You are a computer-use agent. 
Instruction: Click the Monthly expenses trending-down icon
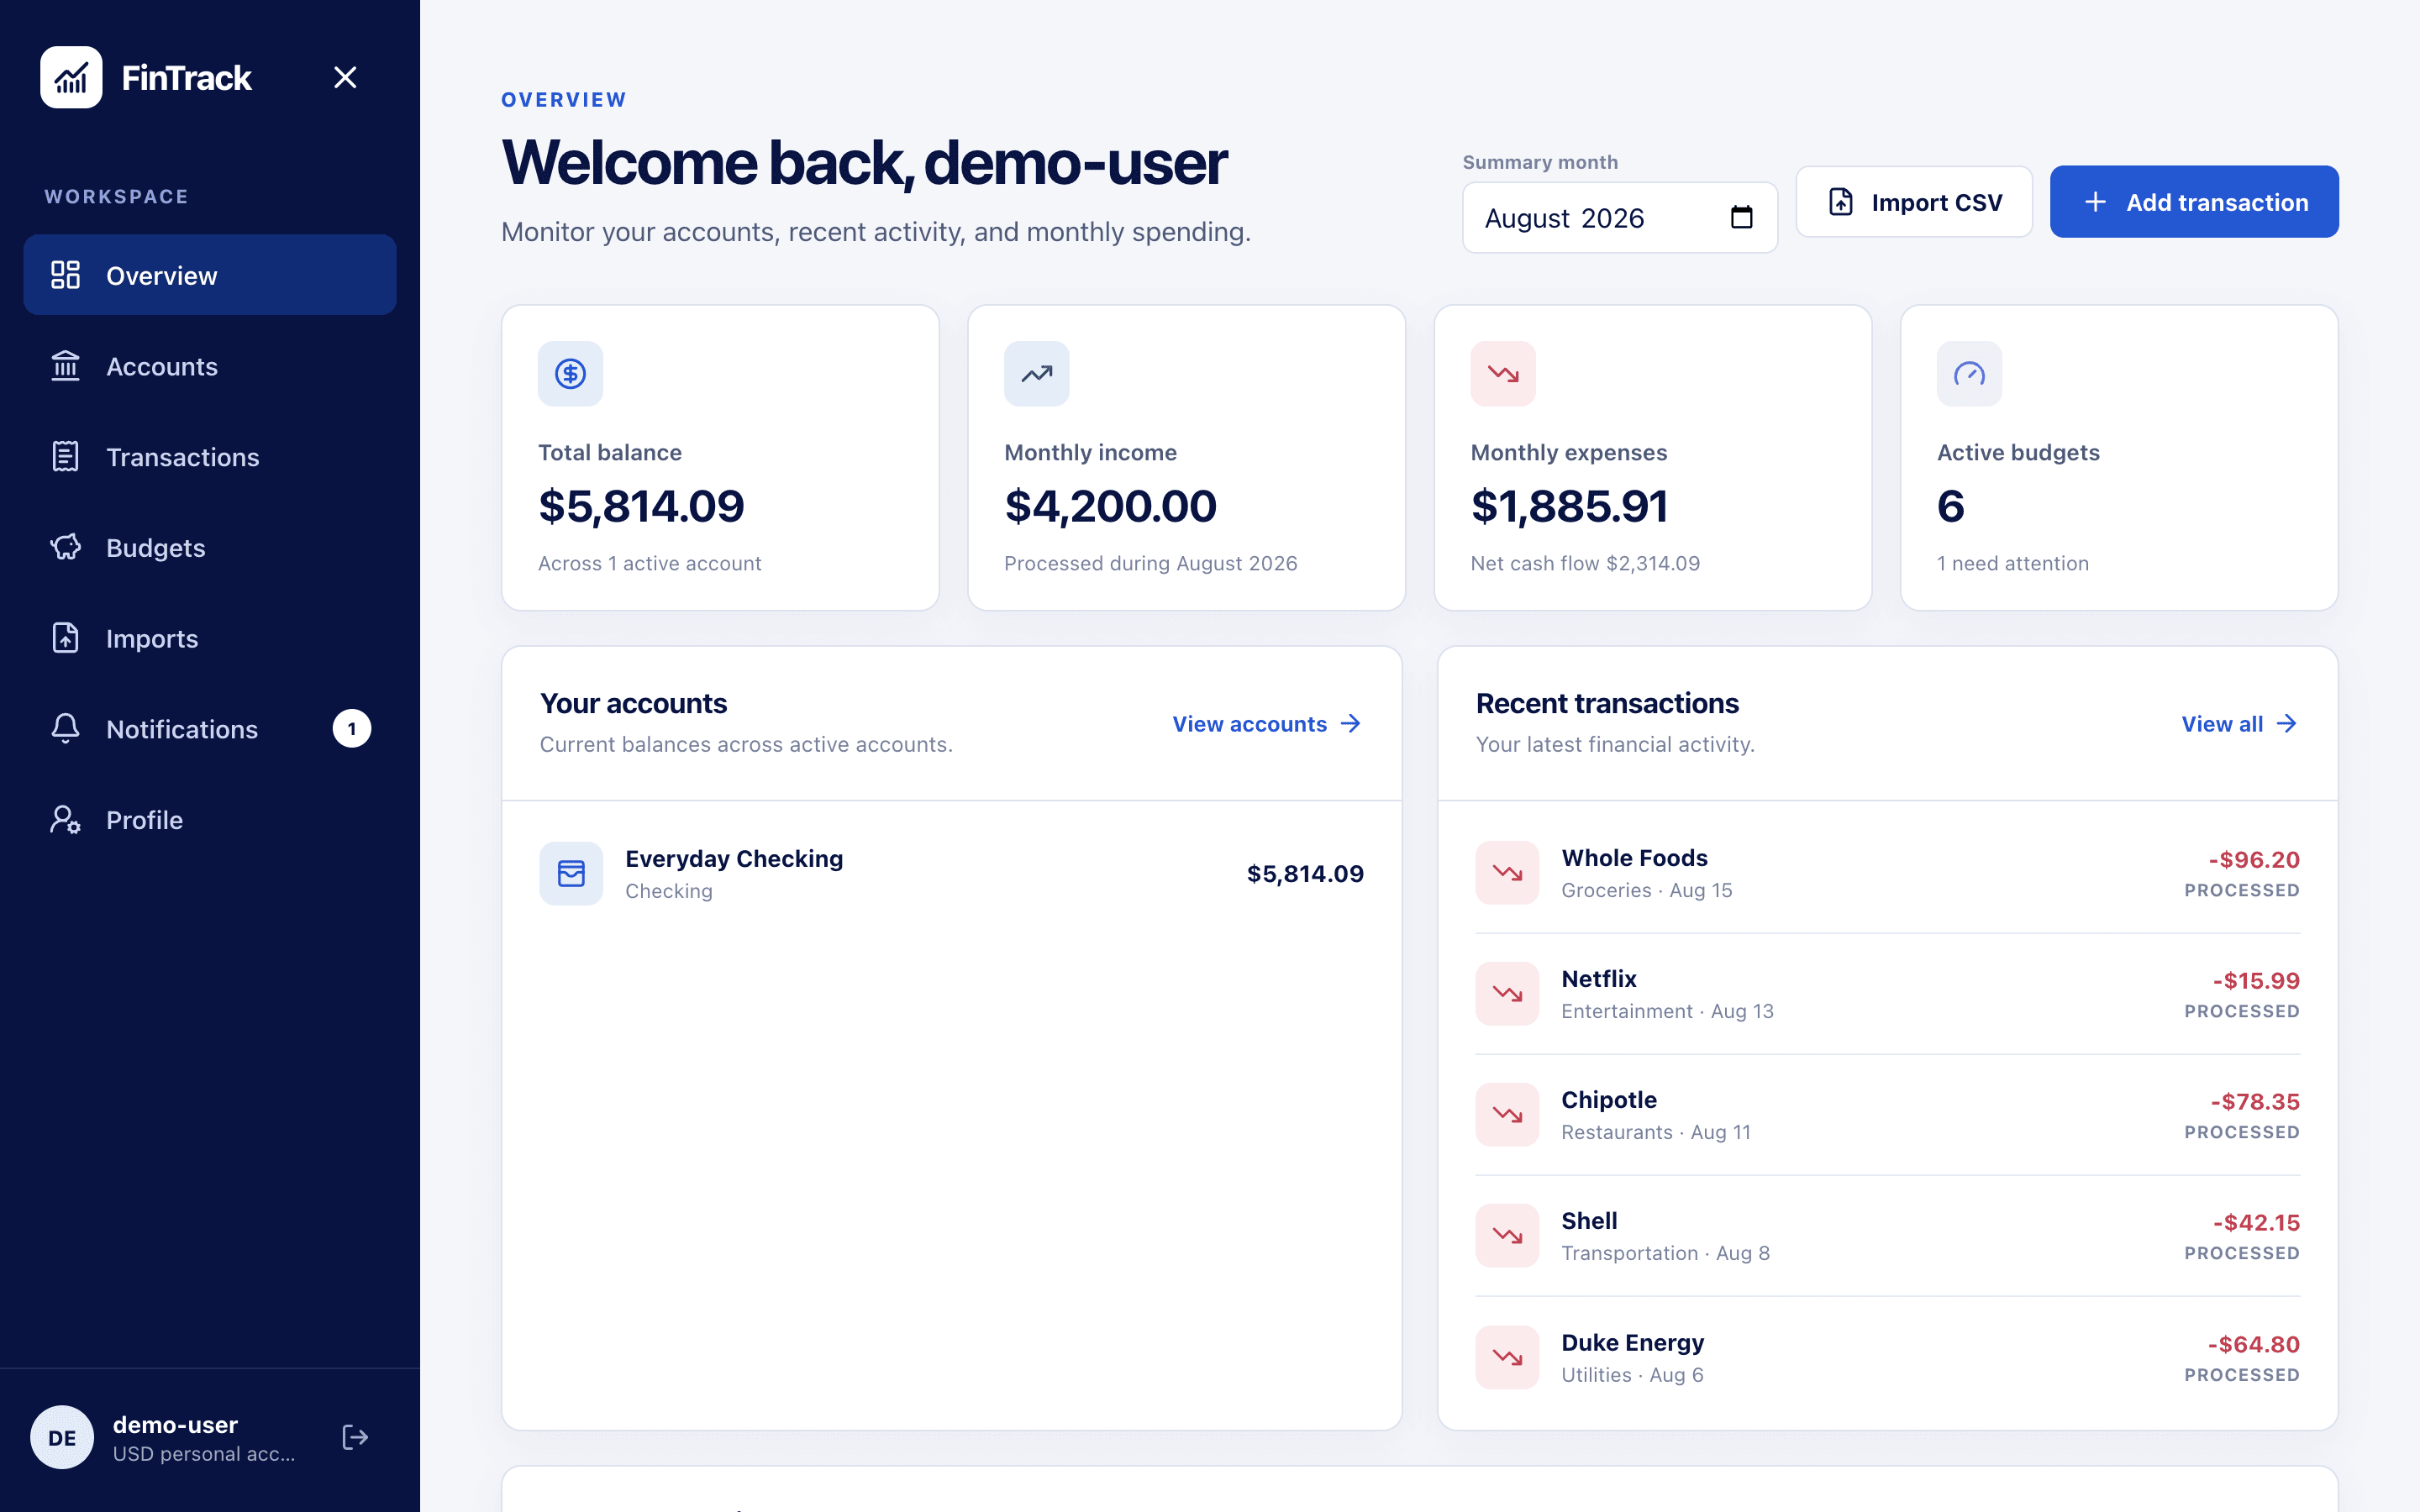(x=1503, y=374)
